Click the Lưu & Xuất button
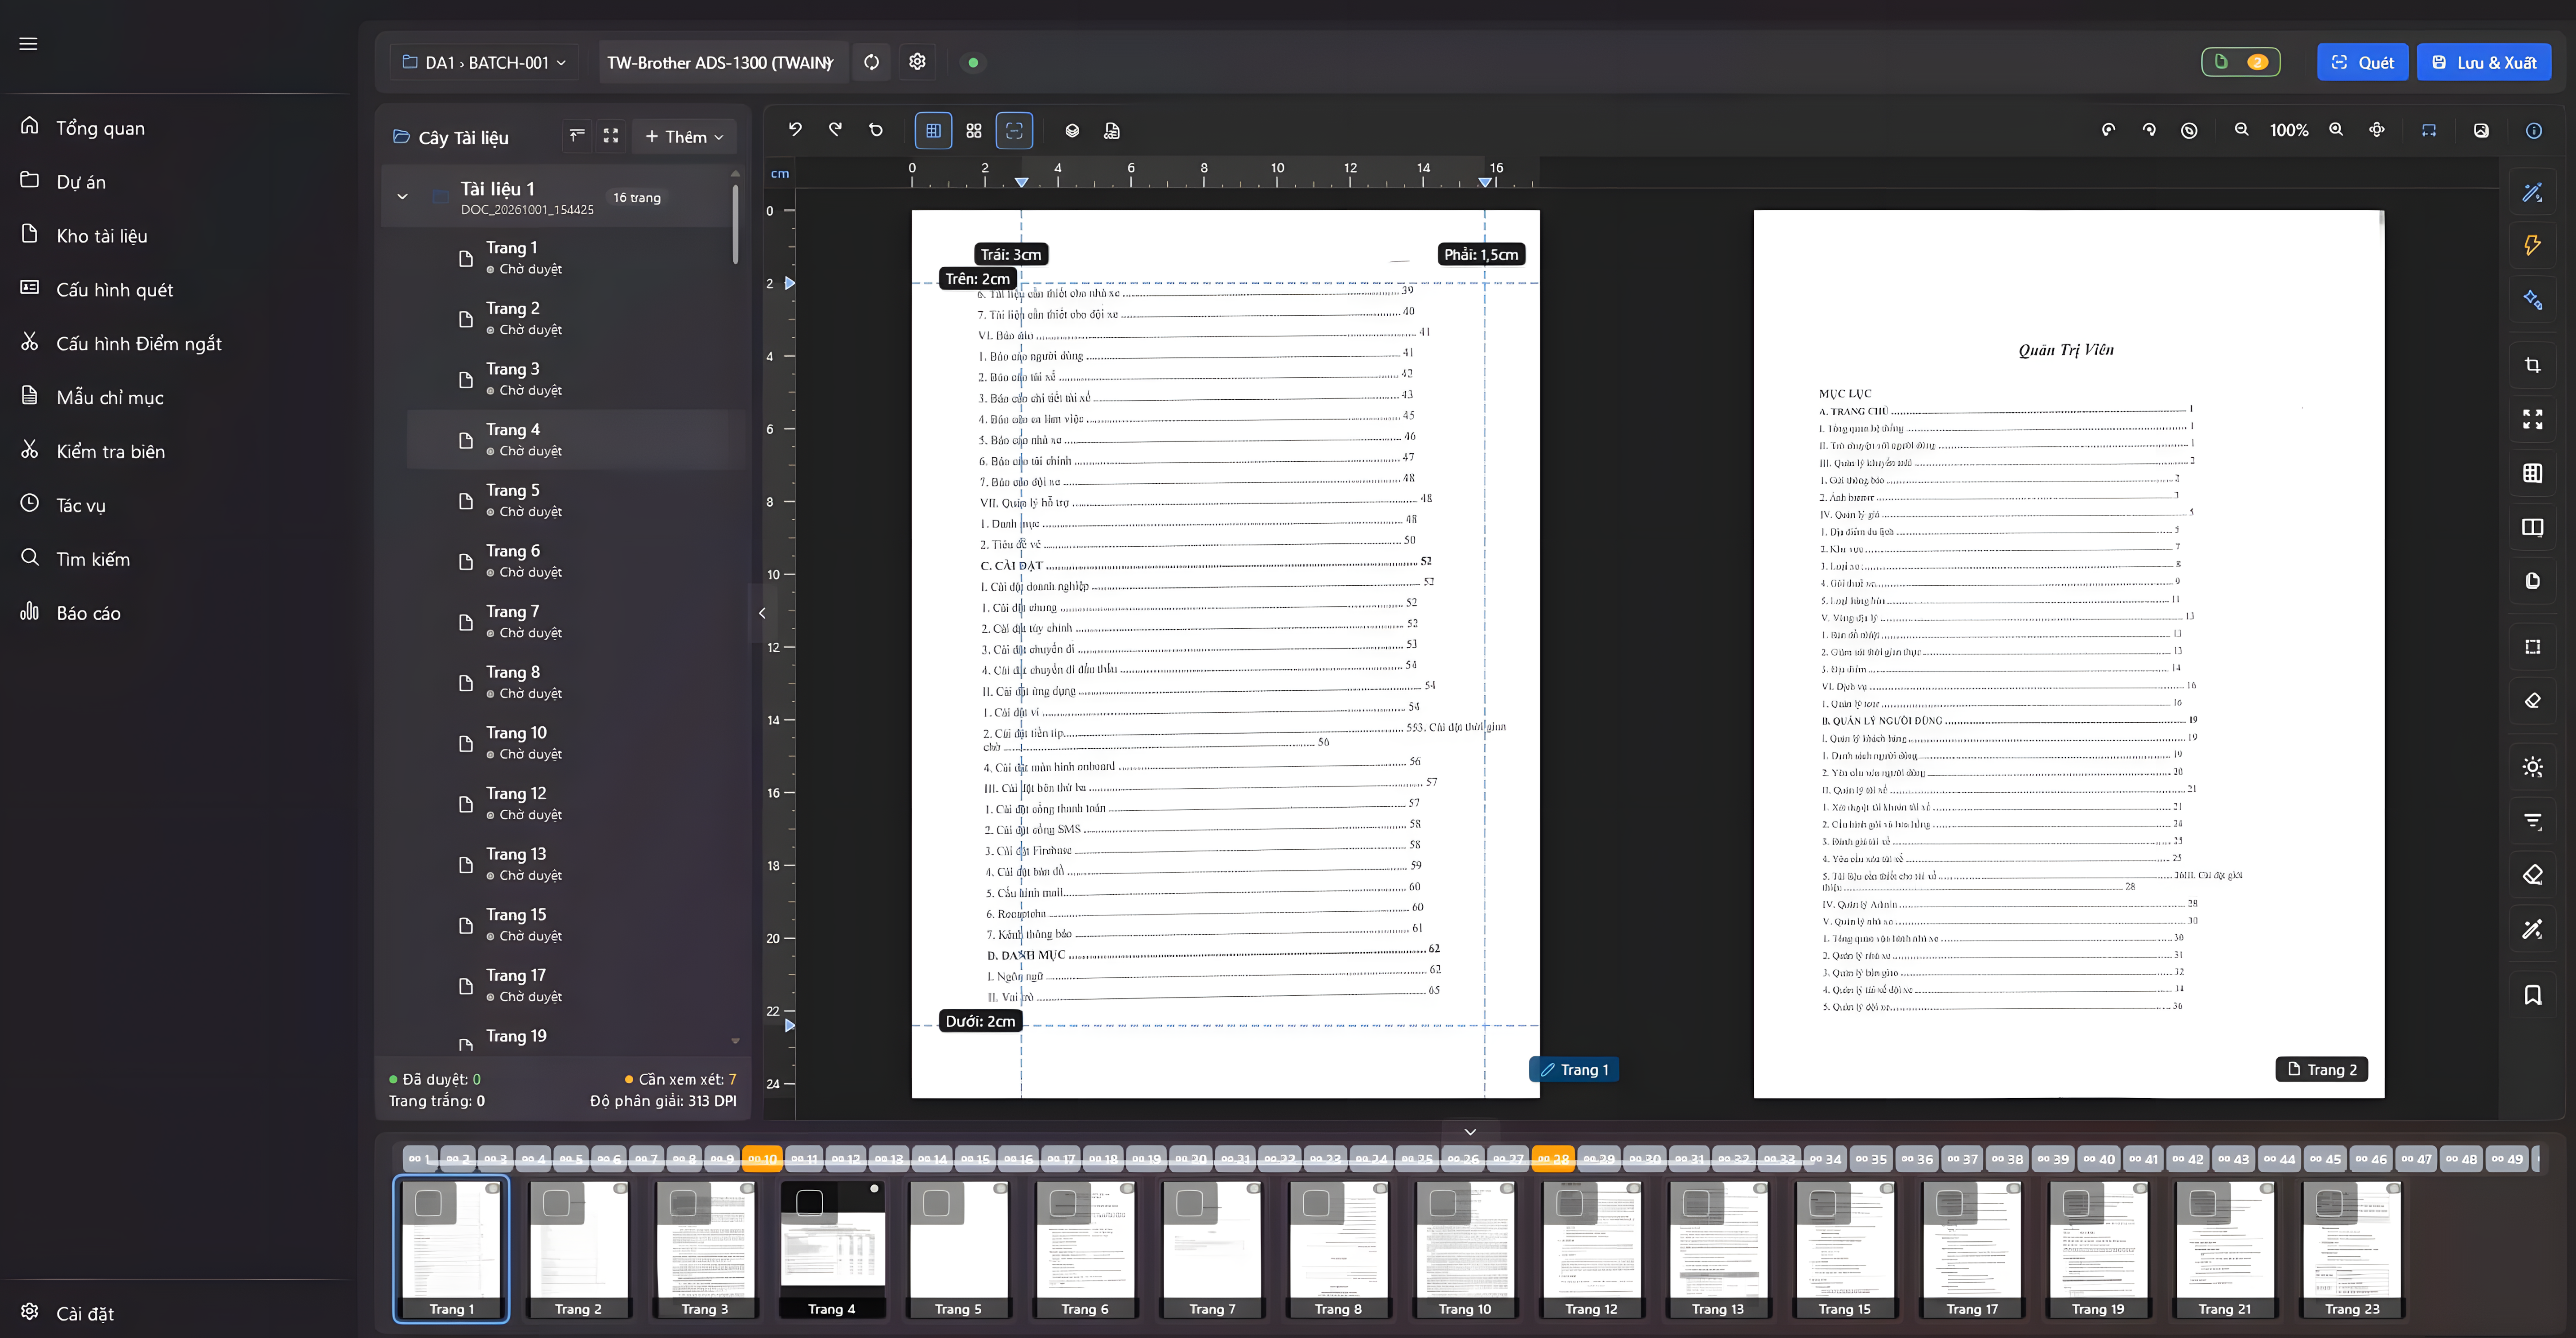 pos(2484,62)
